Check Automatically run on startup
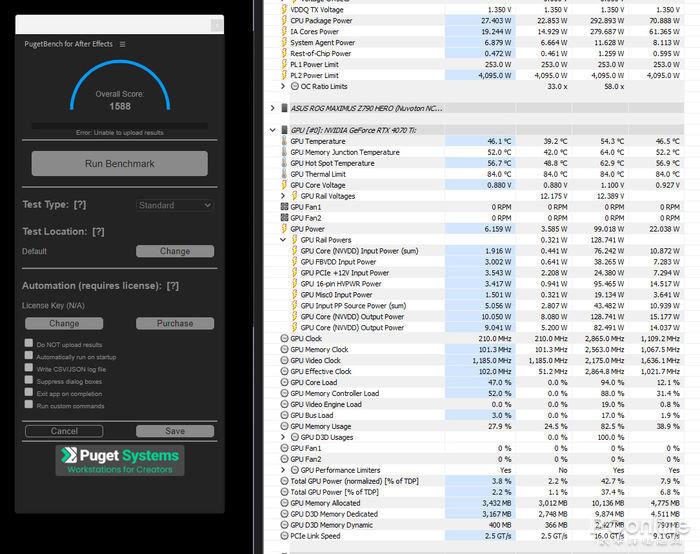Viewport: 700px width, 554px height. click(x=29, y=356)
